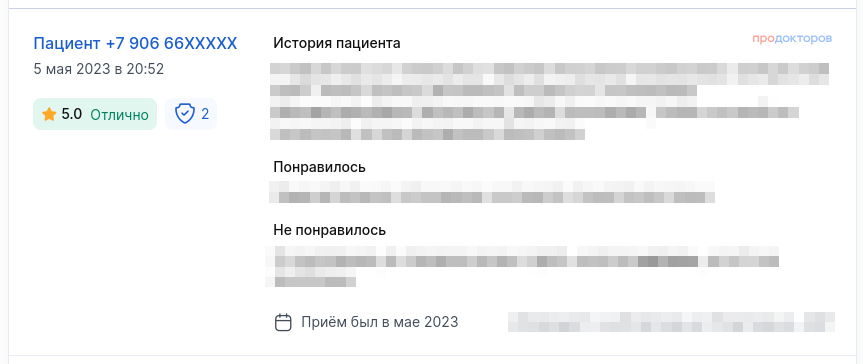Image resolution: width=863 pixels, height=364 pixels.
Task: Click the blurred text under История пациента
Action: (549, 101)
